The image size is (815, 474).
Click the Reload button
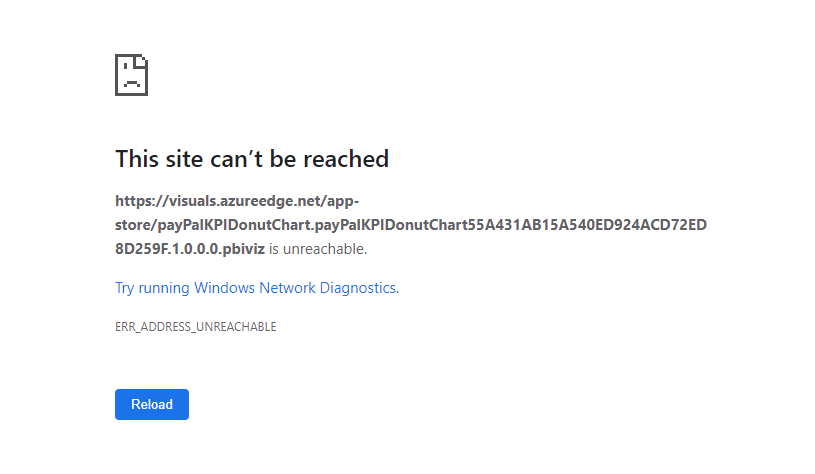(152, 404)
